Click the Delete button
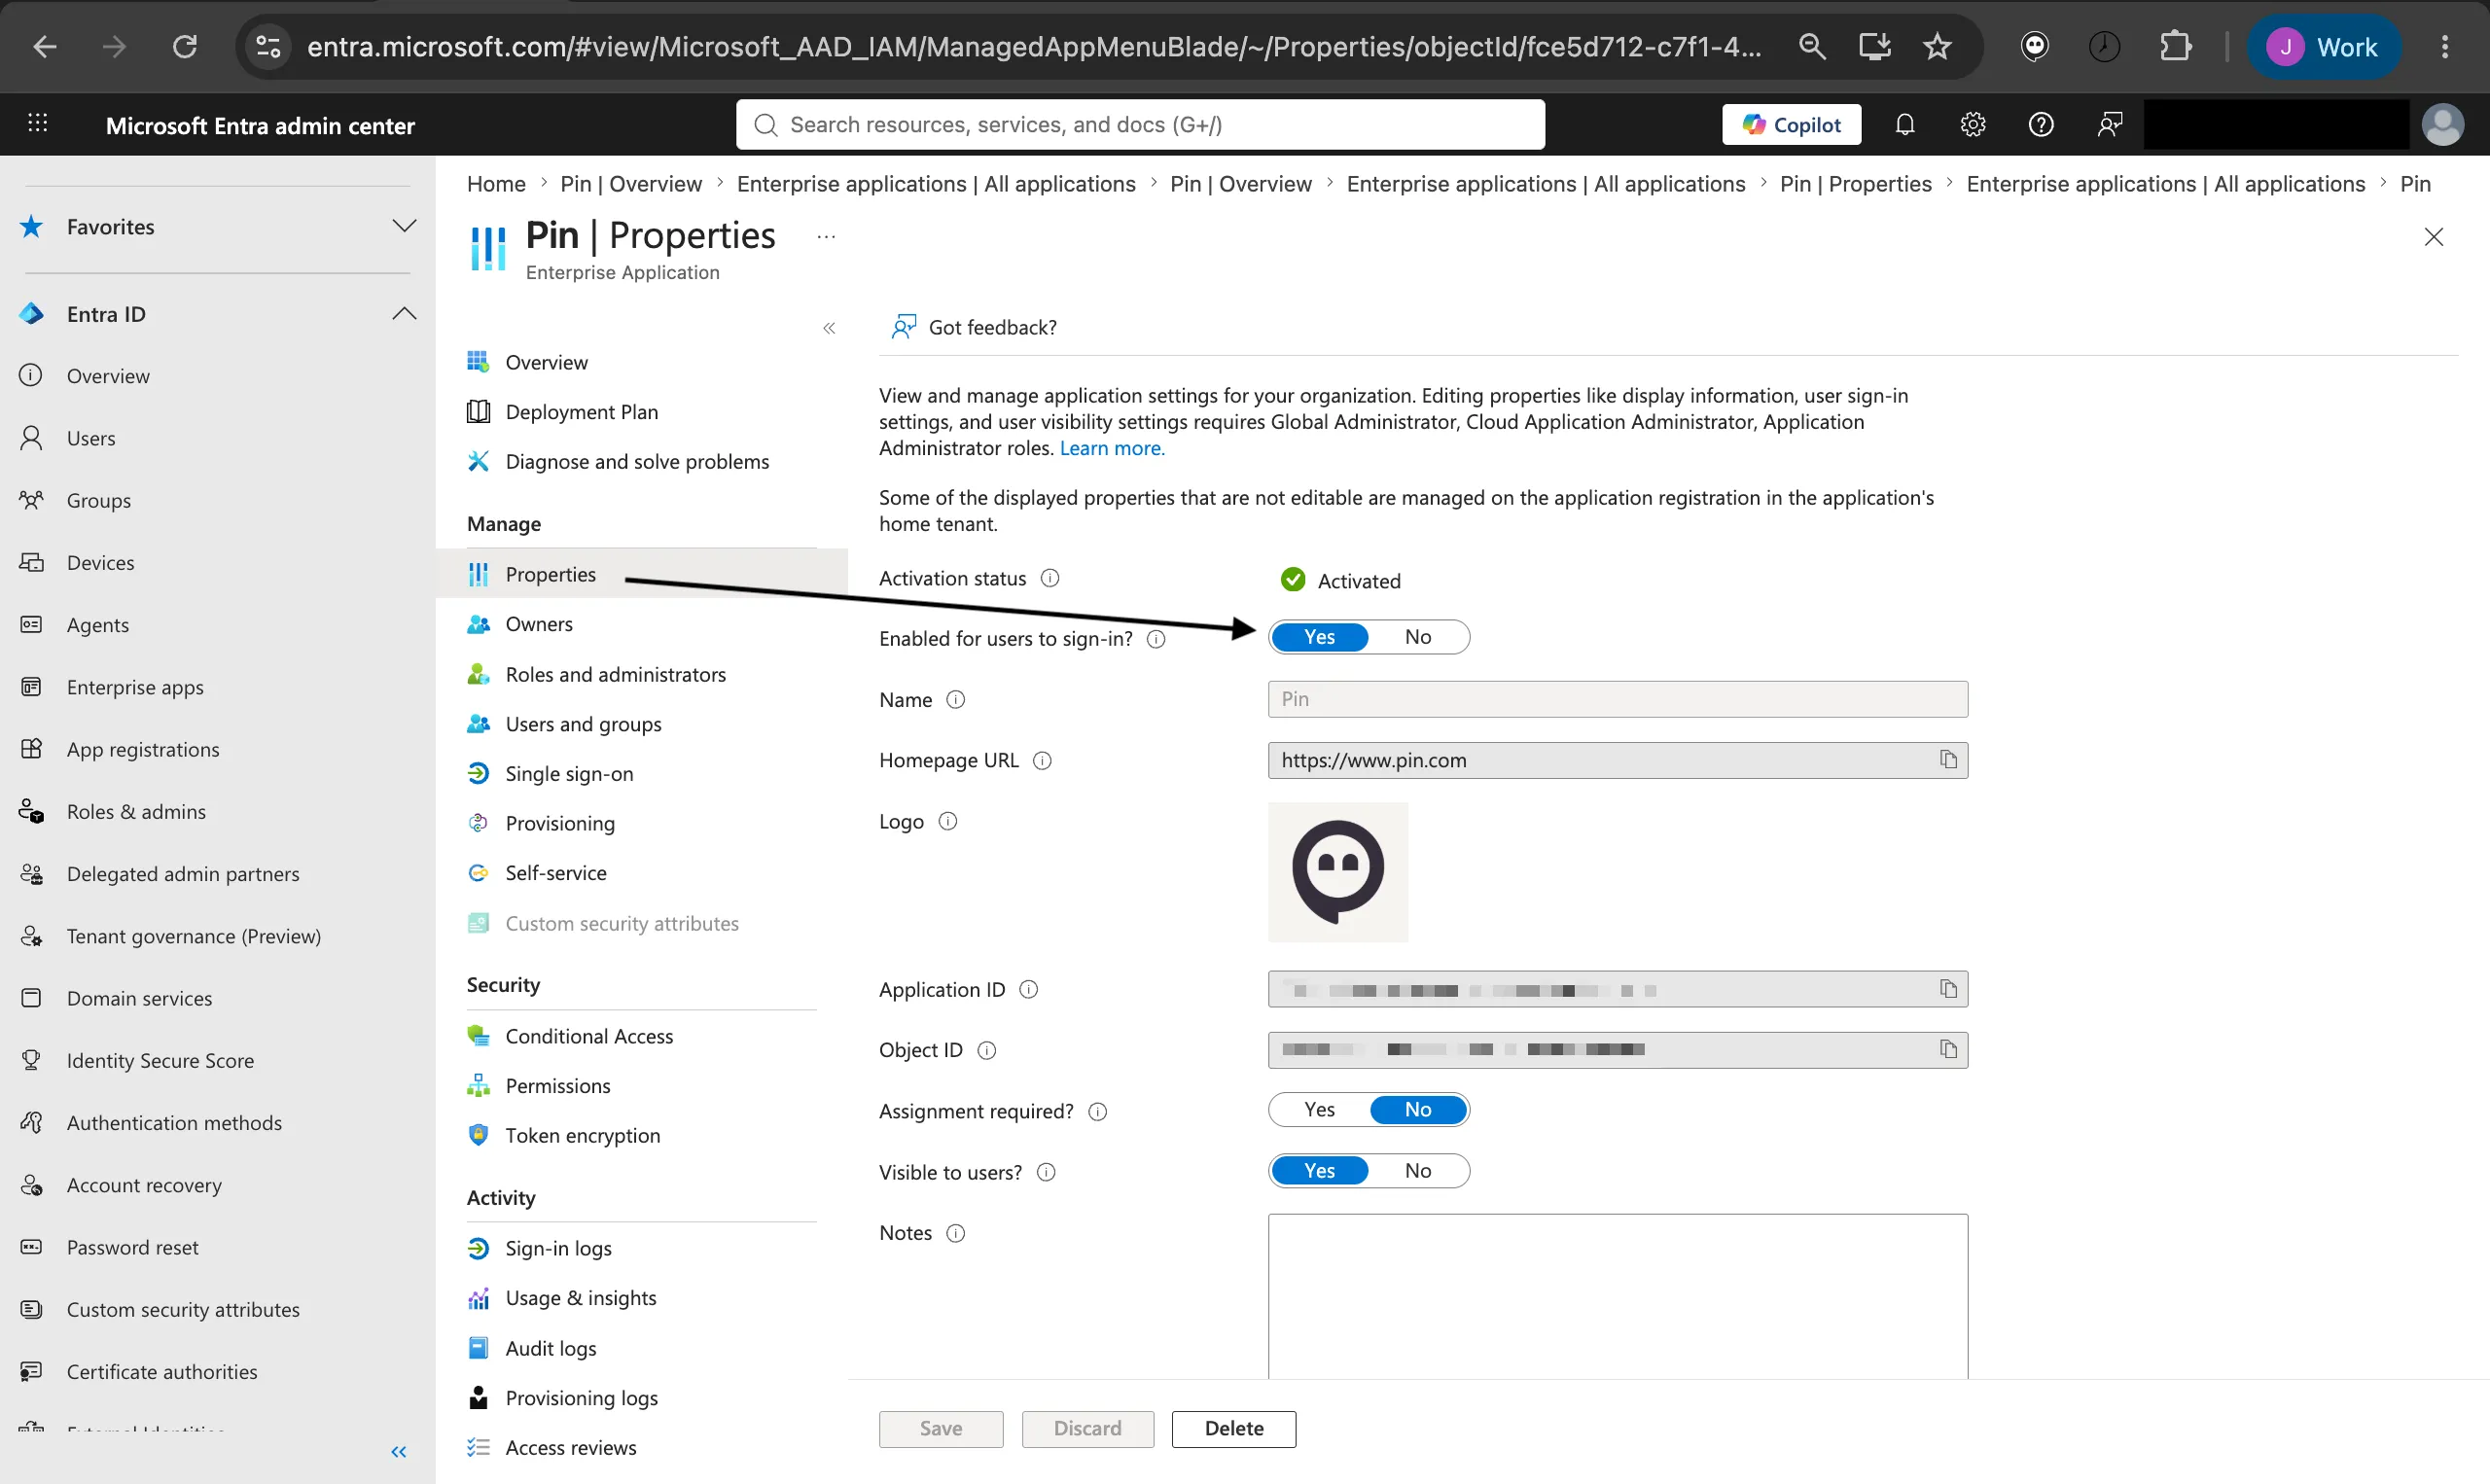The height and width of the screenshot is (1484, 2490). click(1234, 1429)
